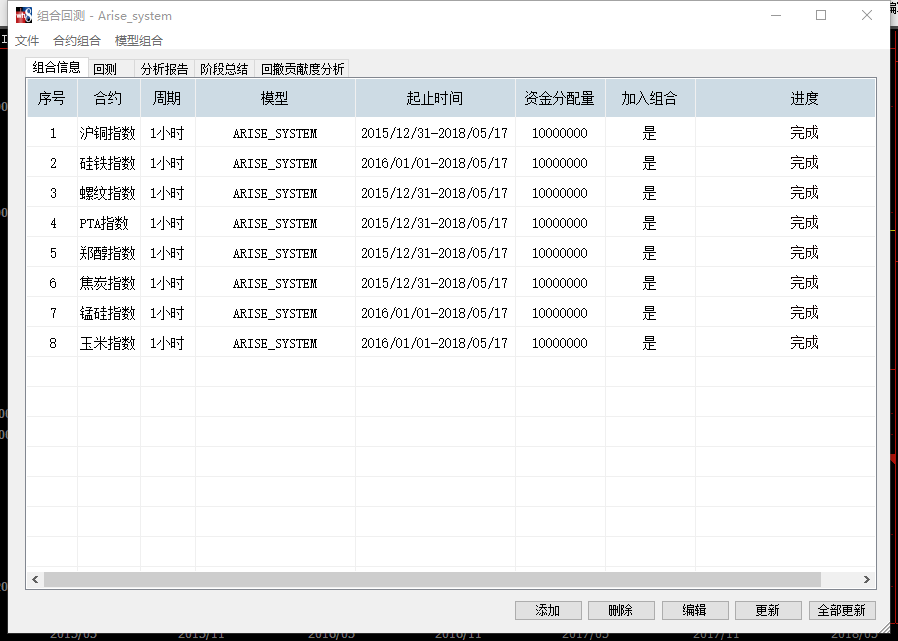Image resolution: width=898 pixels, height=641 pixels.
Task: Click the Arise_system app icon in title bar
Action: pyautogui.click(x=24, y=15)
